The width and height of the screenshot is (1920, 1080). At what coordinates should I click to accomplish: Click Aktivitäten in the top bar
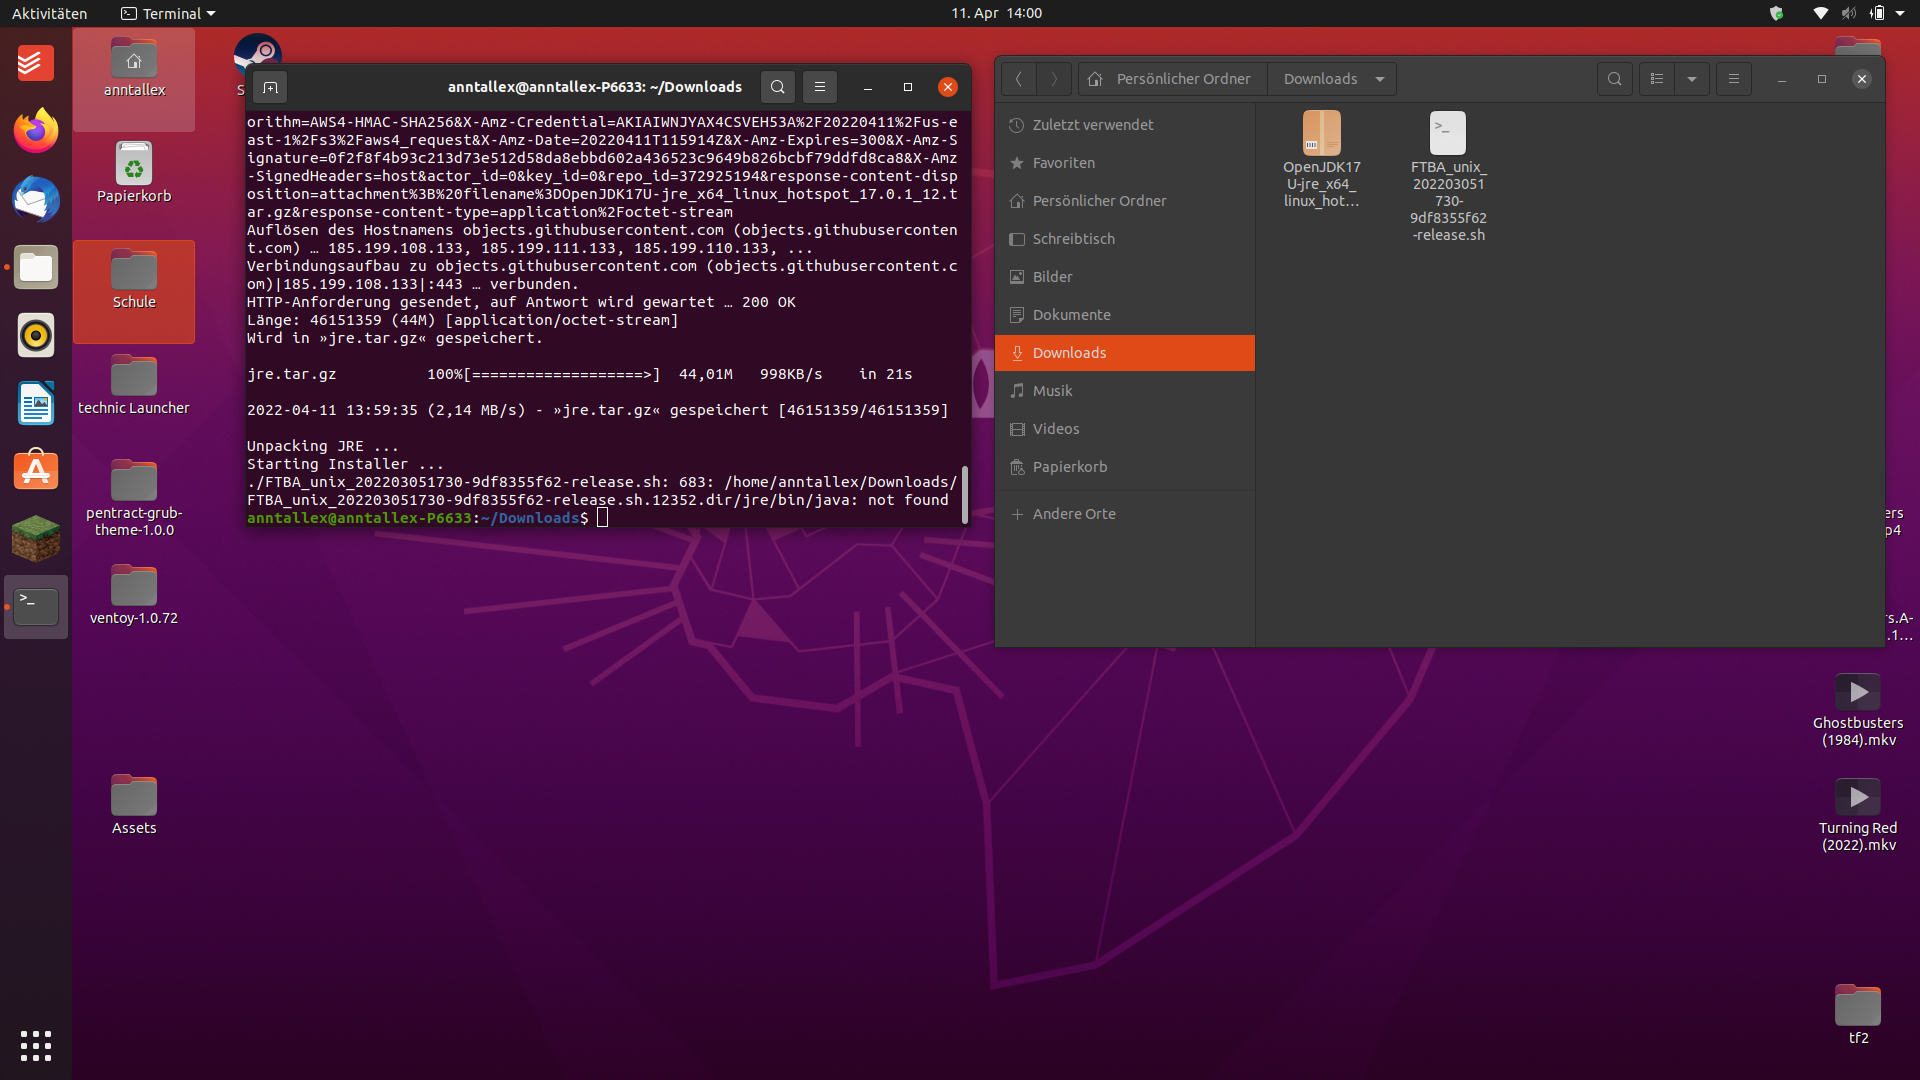point(49,13)
